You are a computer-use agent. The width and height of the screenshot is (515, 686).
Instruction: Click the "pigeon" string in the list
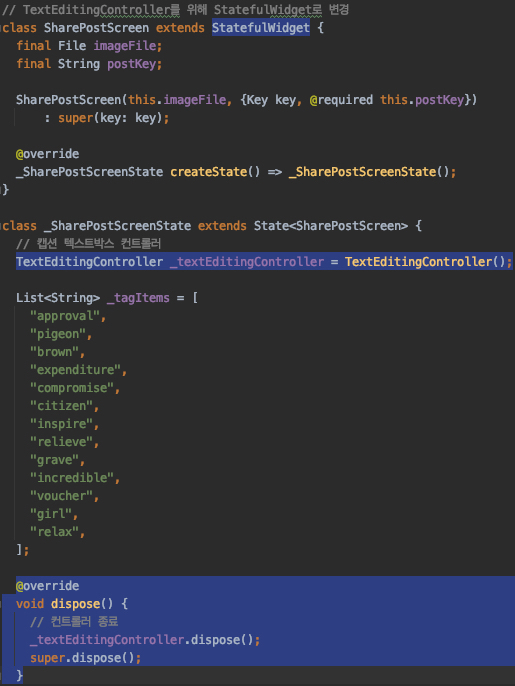pos(58,334)
